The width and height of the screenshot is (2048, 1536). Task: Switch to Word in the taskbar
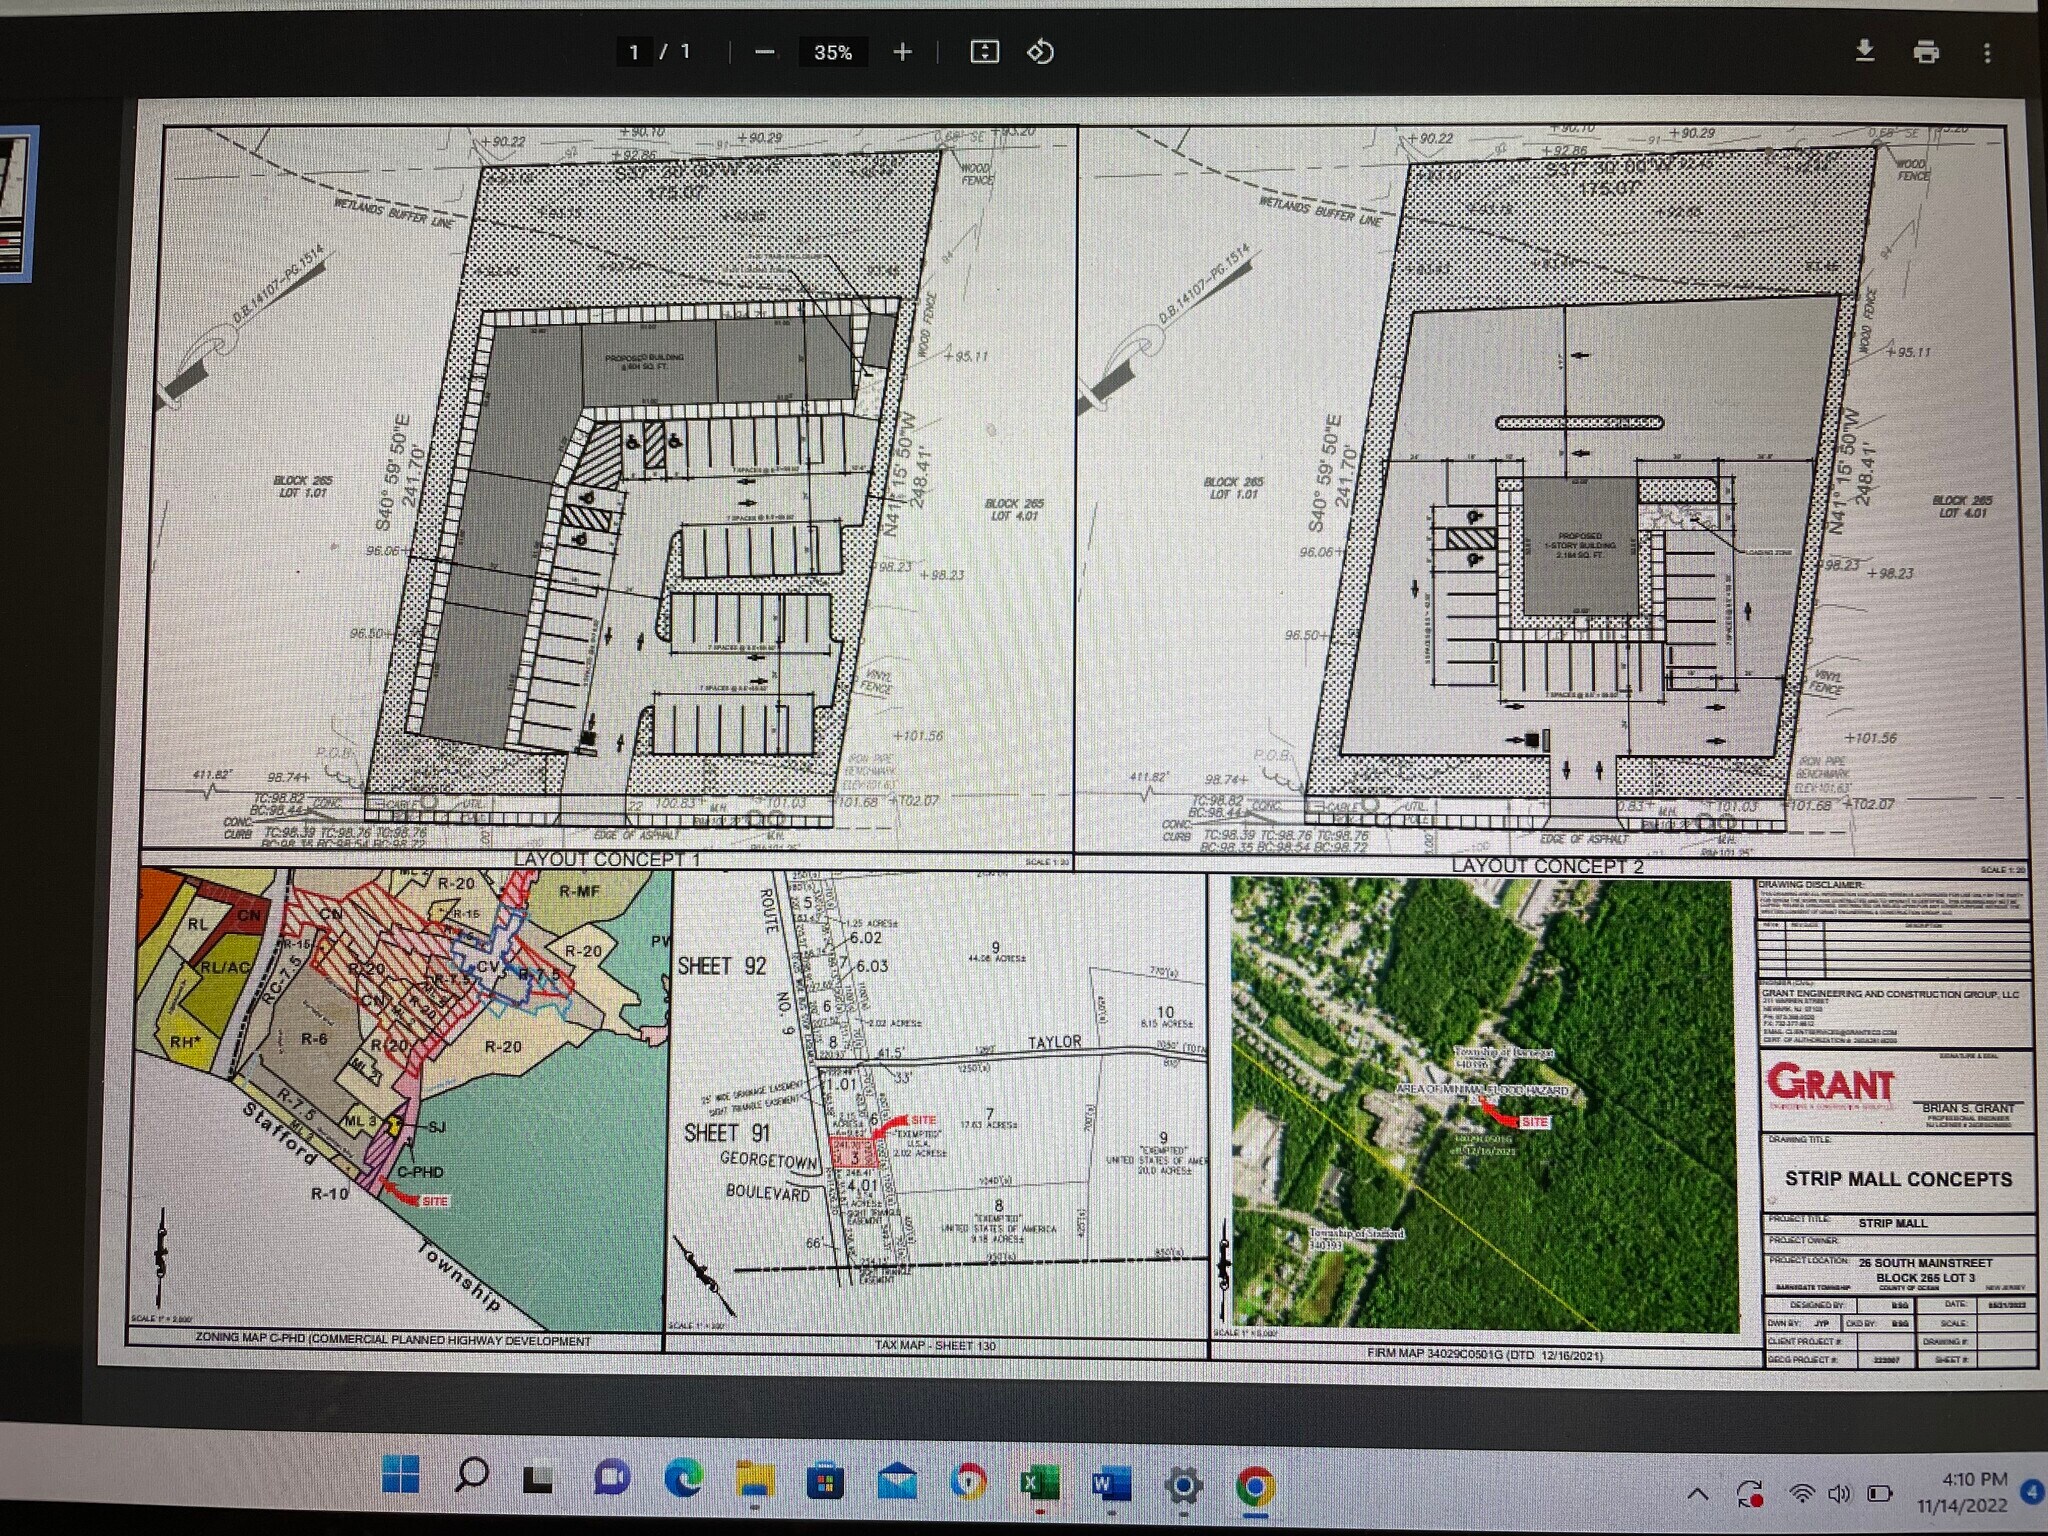click(1110, 1484)
